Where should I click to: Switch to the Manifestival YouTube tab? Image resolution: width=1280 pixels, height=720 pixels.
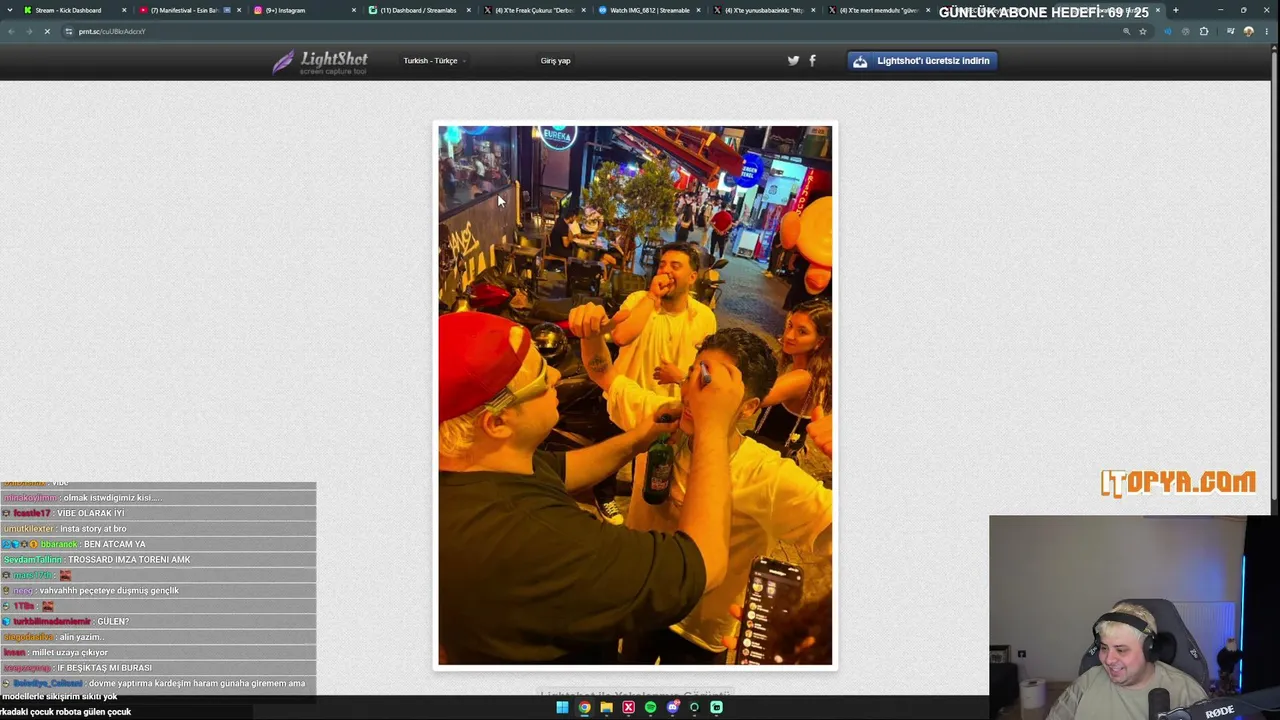pyautogui.click(x=190, y=10)
